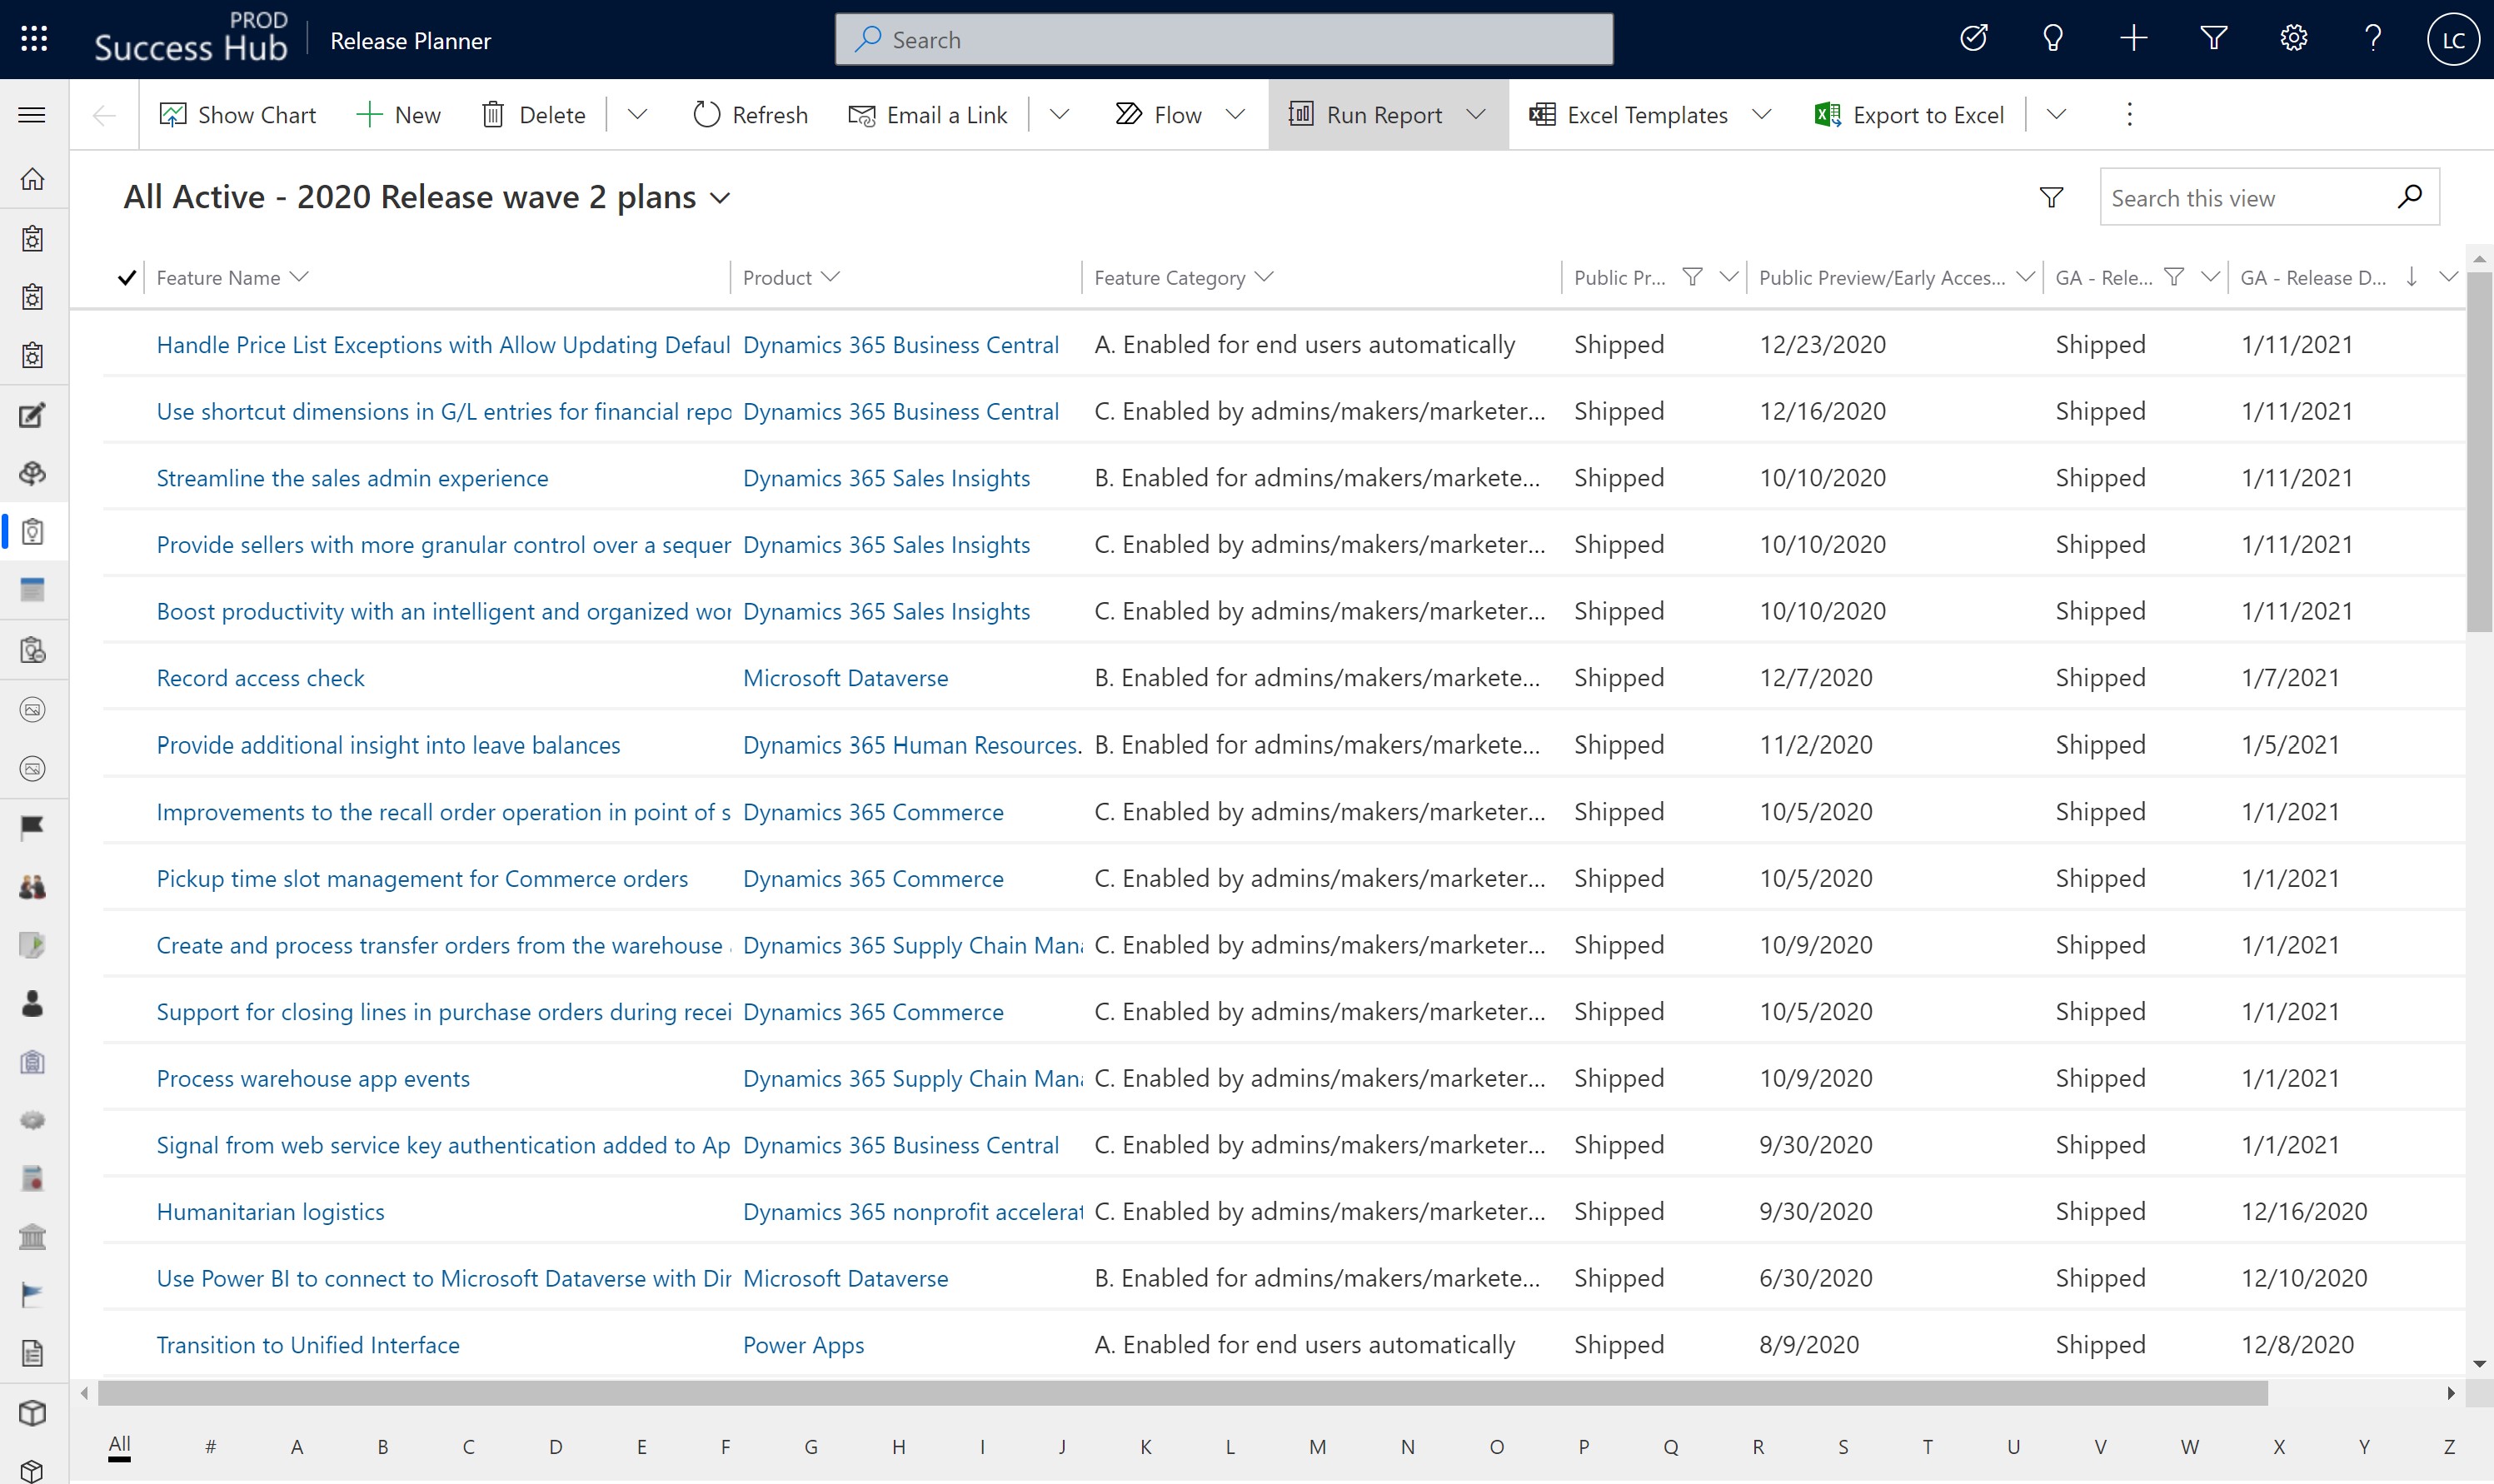Image resolution: width=2494 pixels, height=1484 pixels.
Task: Open Settings from the top bar
Action: click(2292, 38)
